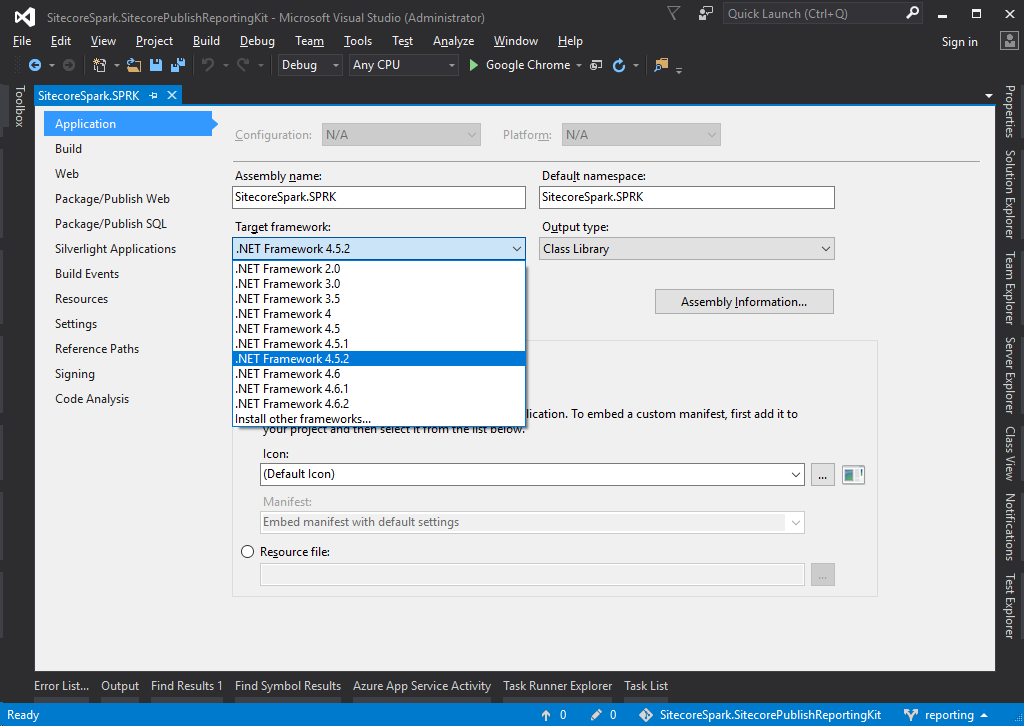This screenshot has width=1024, height=726.
Task: Click the Save single-disk icon
Action: 156,65
